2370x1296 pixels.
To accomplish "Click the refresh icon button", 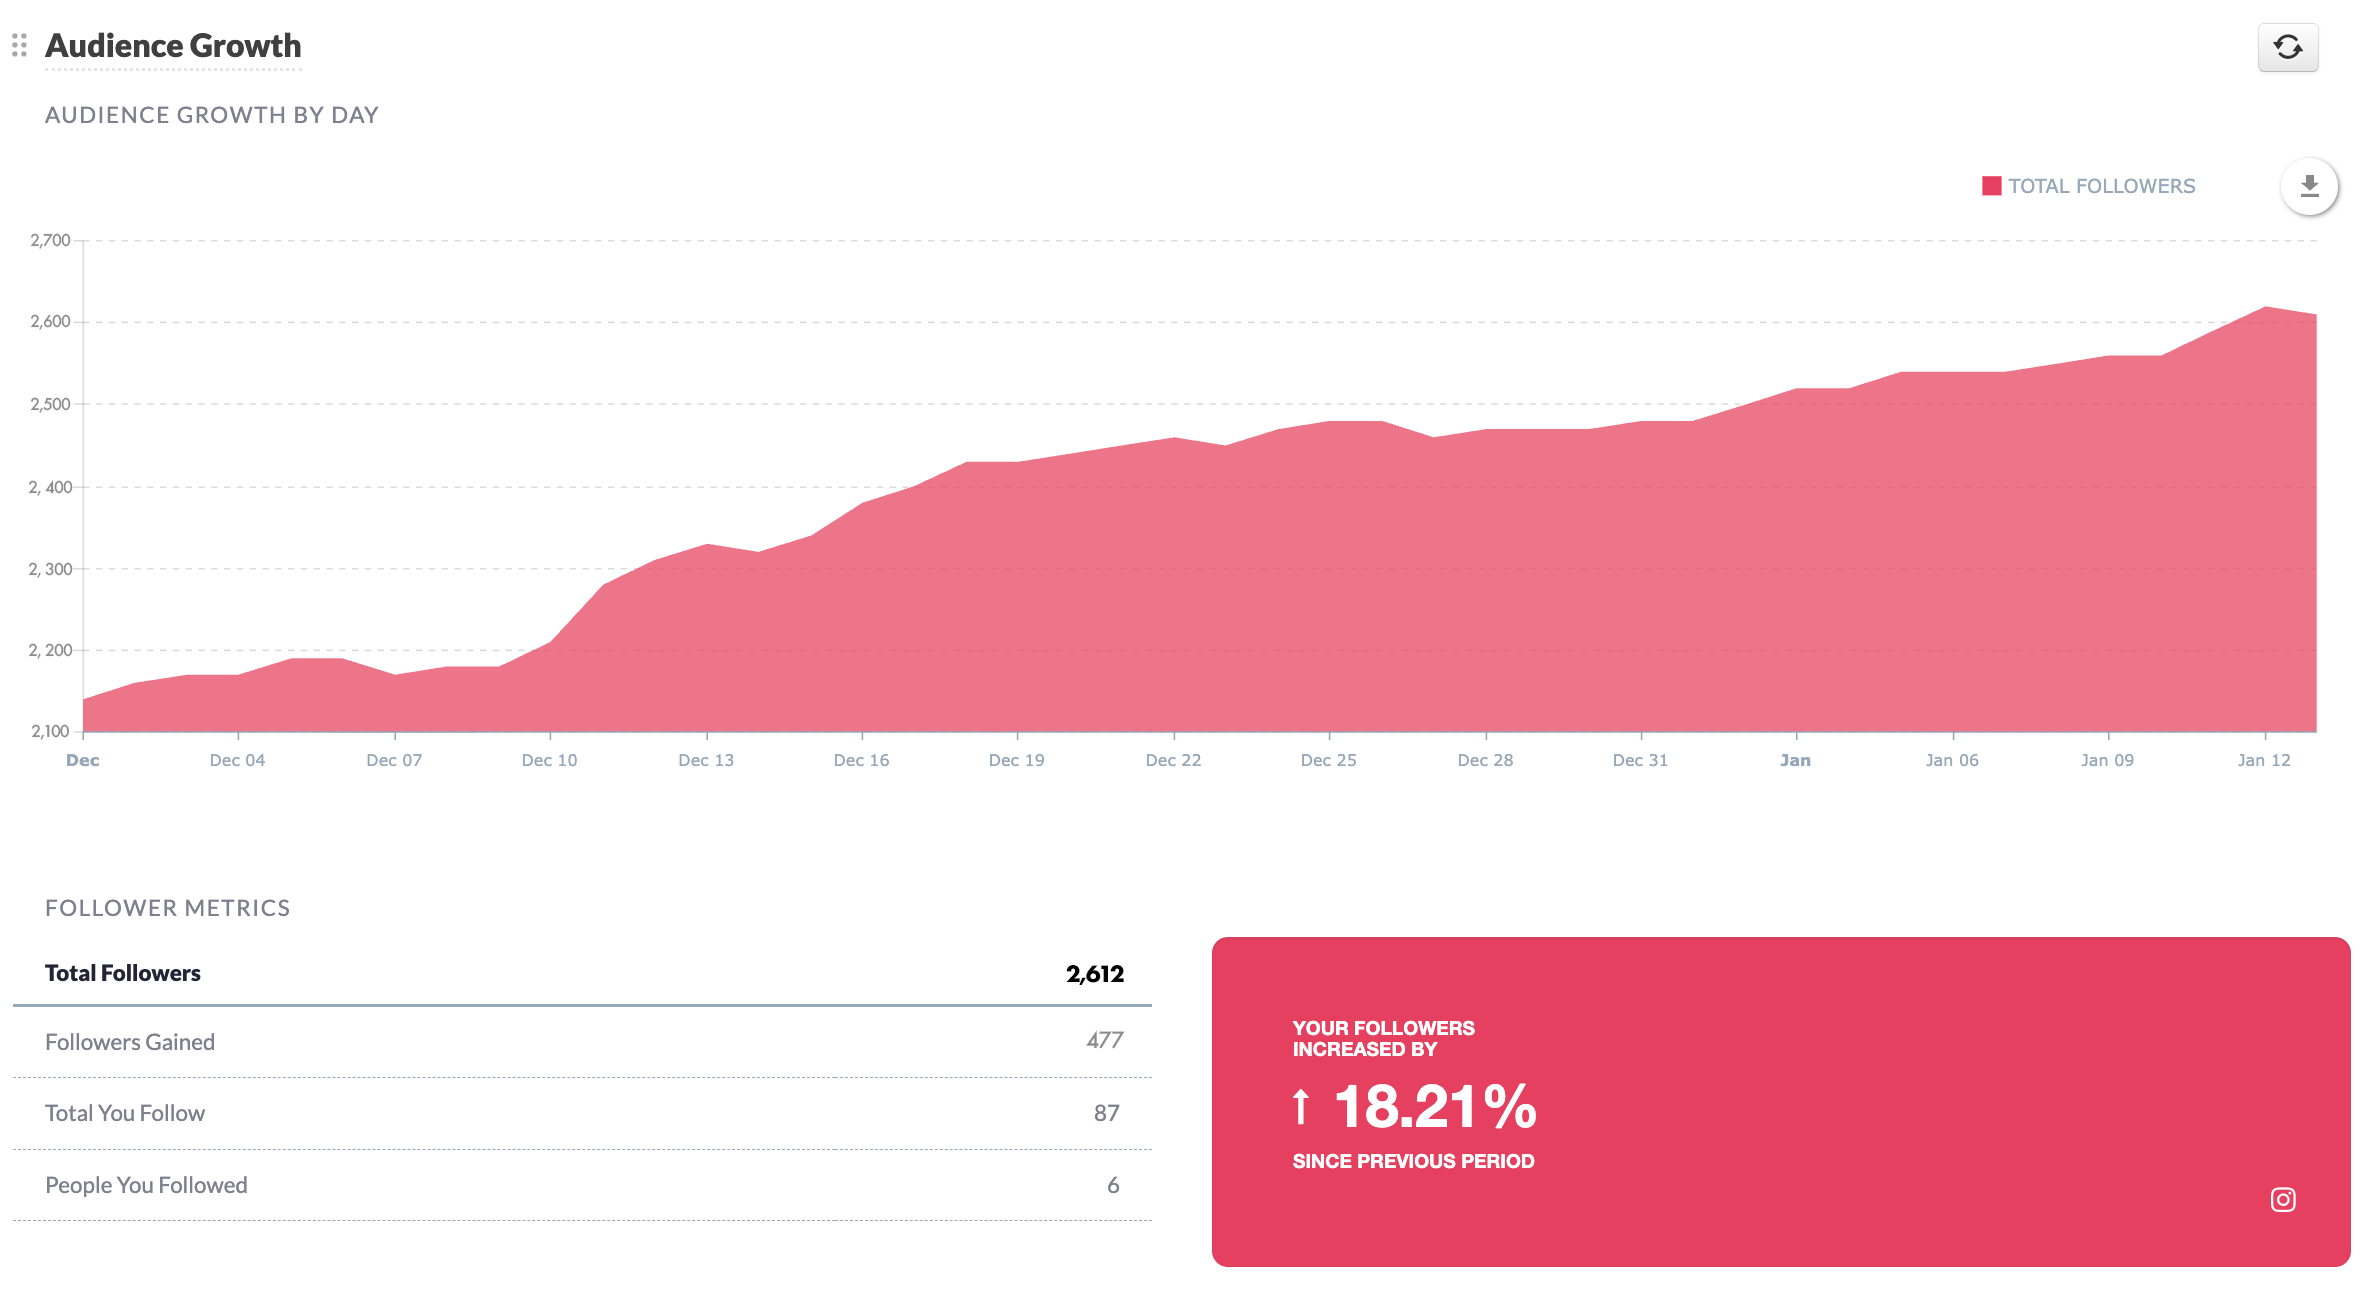I will (2287, 47).
